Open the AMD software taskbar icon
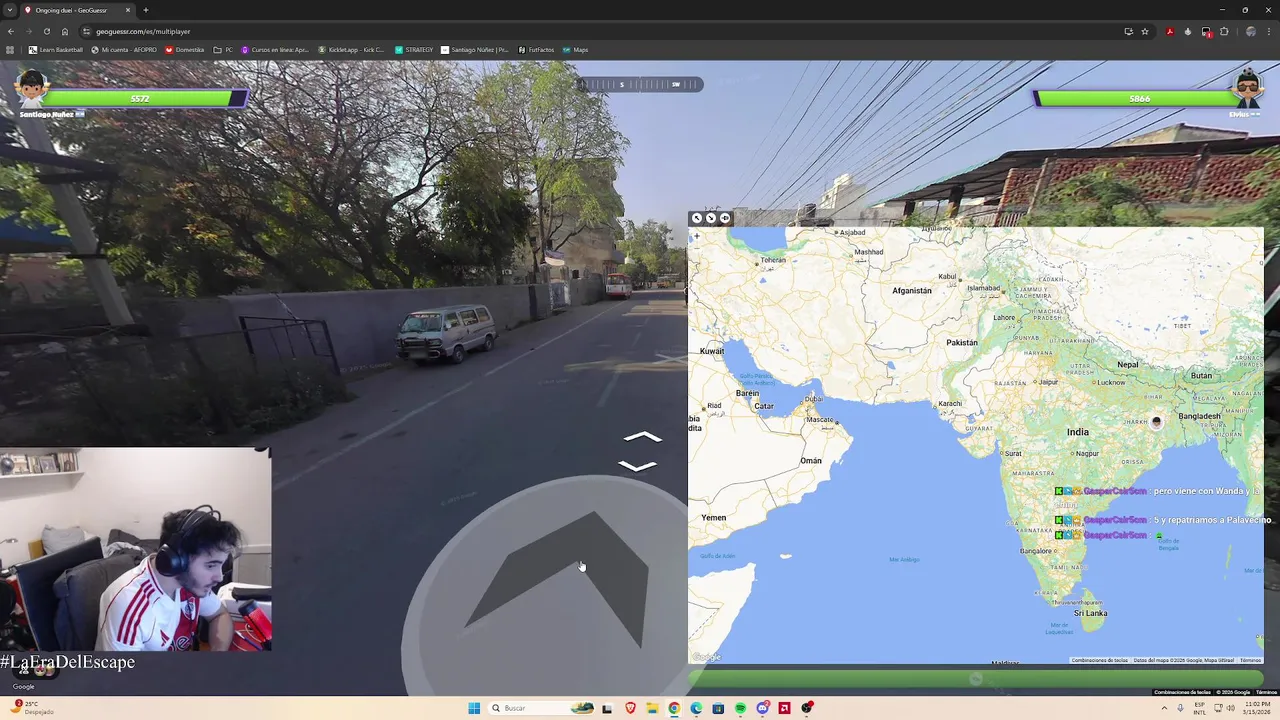 [x=785, y=708]
